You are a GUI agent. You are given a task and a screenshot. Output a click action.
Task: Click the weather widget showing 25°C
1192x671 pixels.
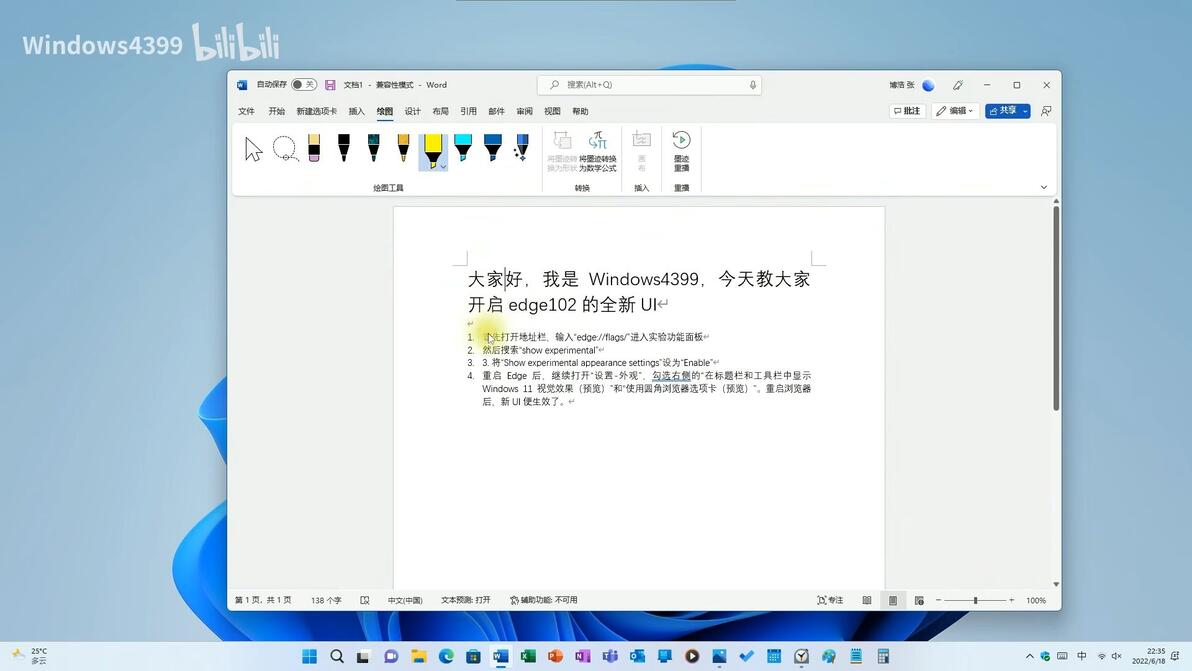click(x=30, y=656)
